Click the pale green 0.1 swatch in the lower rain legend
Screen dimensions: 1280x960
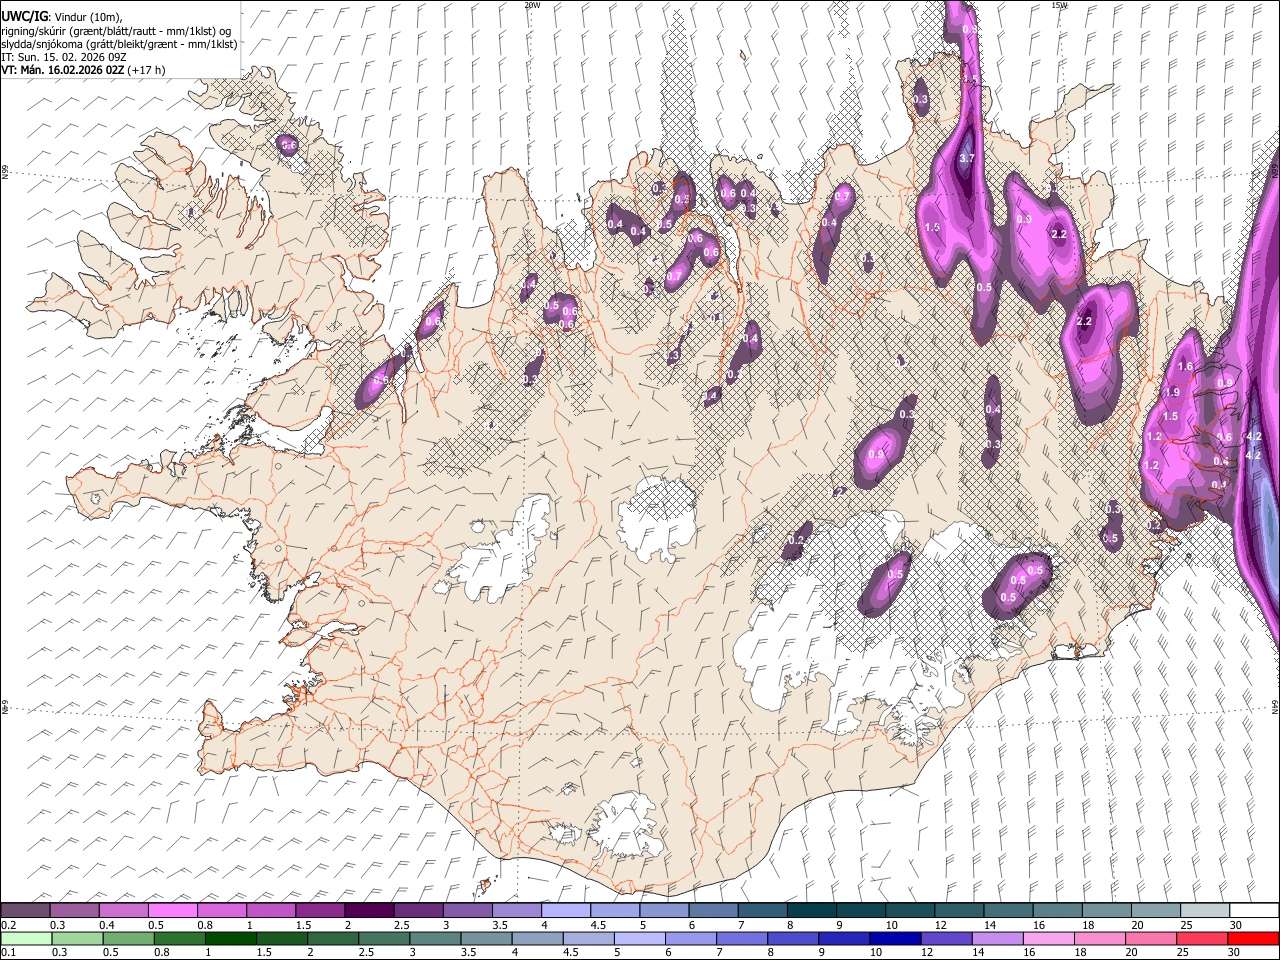pos(26,939)
